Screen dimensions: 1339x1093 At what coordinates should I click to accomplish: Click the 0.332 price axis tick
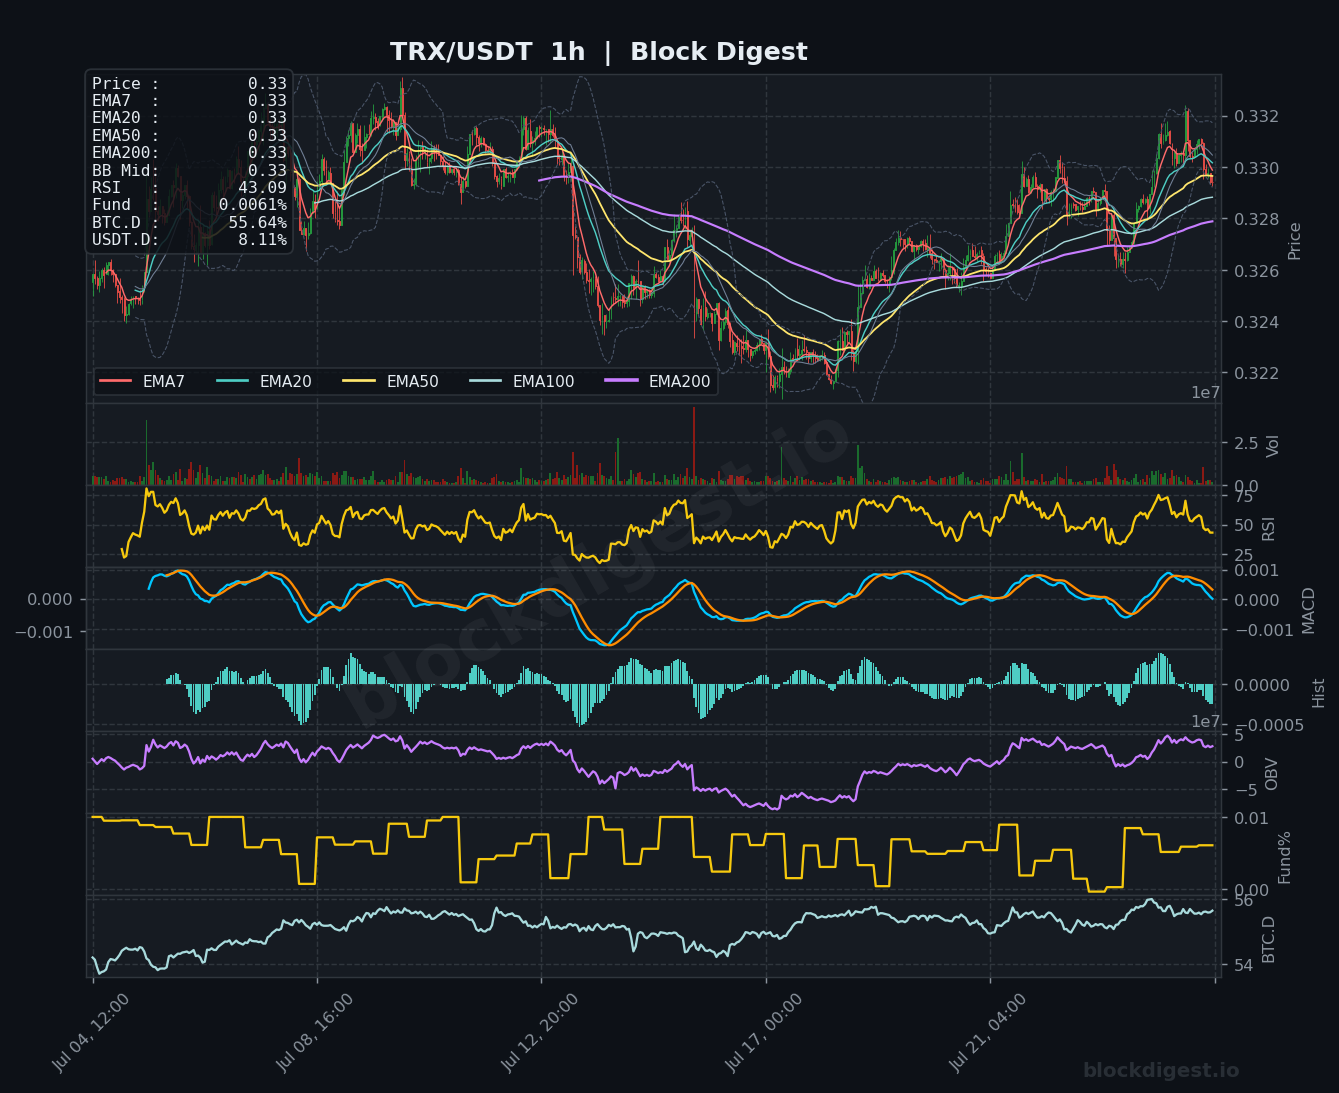[x=1256, y=117]
